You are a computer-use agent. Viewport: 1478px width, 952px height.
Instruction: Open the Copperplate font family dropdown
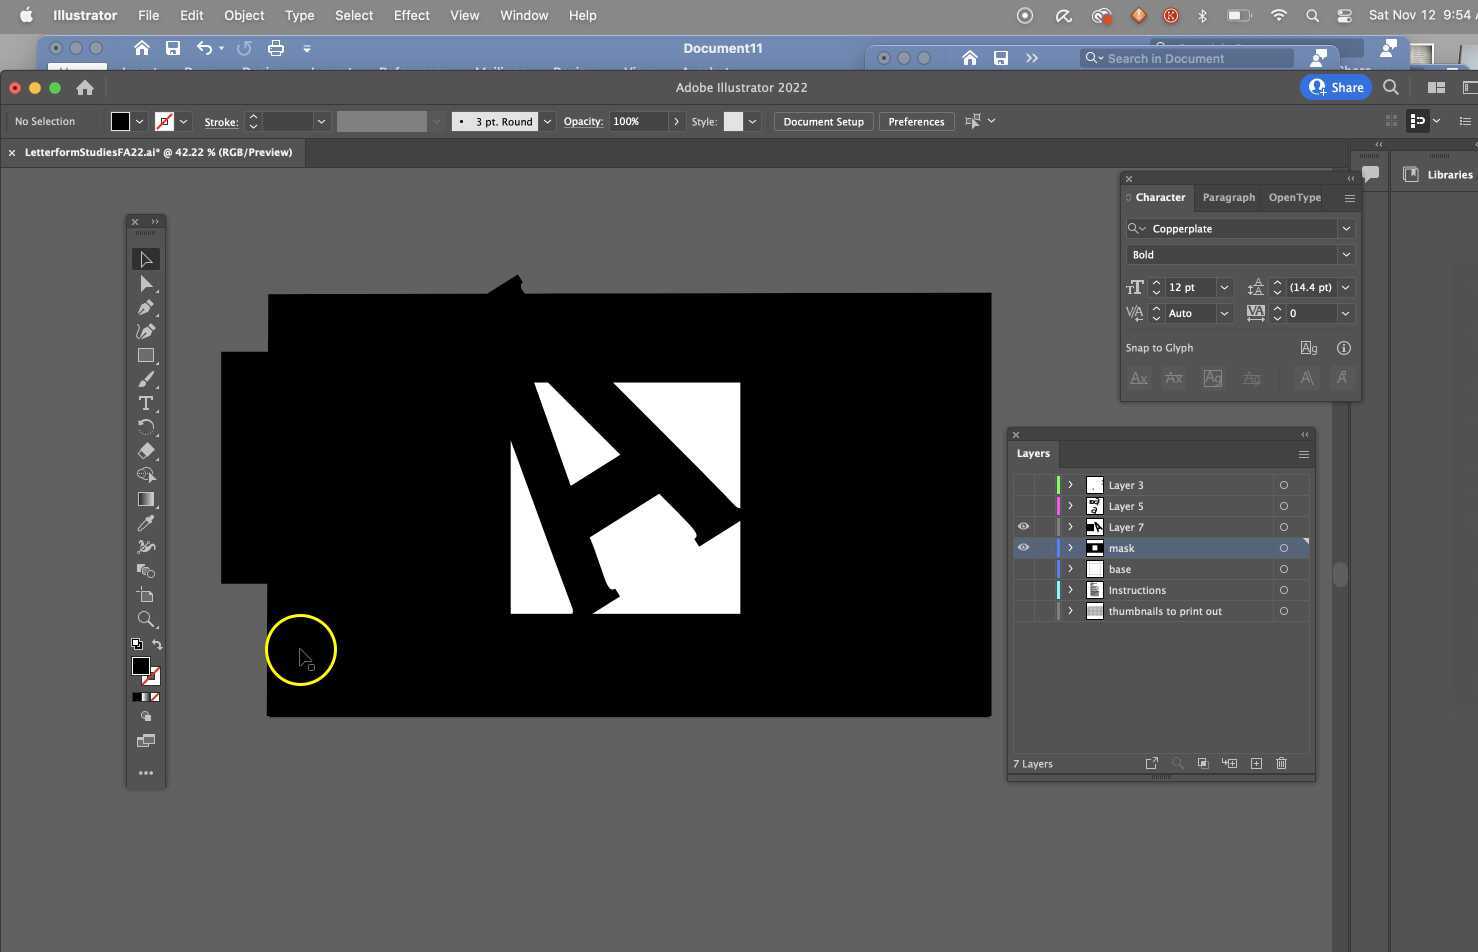[1345, 229]
